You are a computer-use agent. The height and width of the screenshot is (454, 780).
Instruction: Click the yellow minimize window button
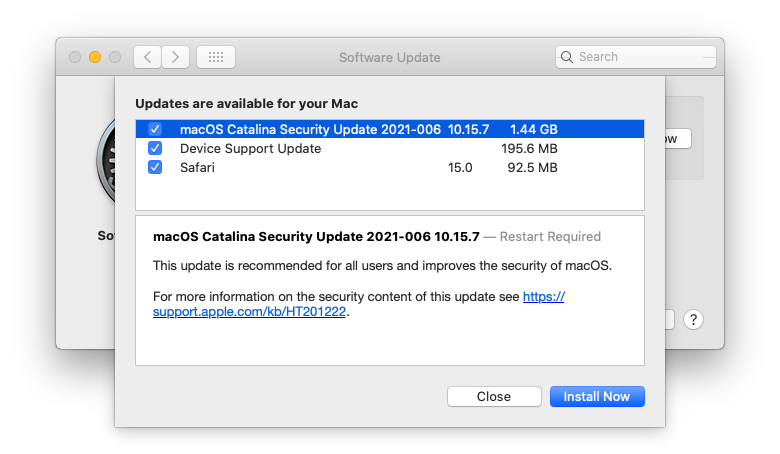click(x=95, y=57)
